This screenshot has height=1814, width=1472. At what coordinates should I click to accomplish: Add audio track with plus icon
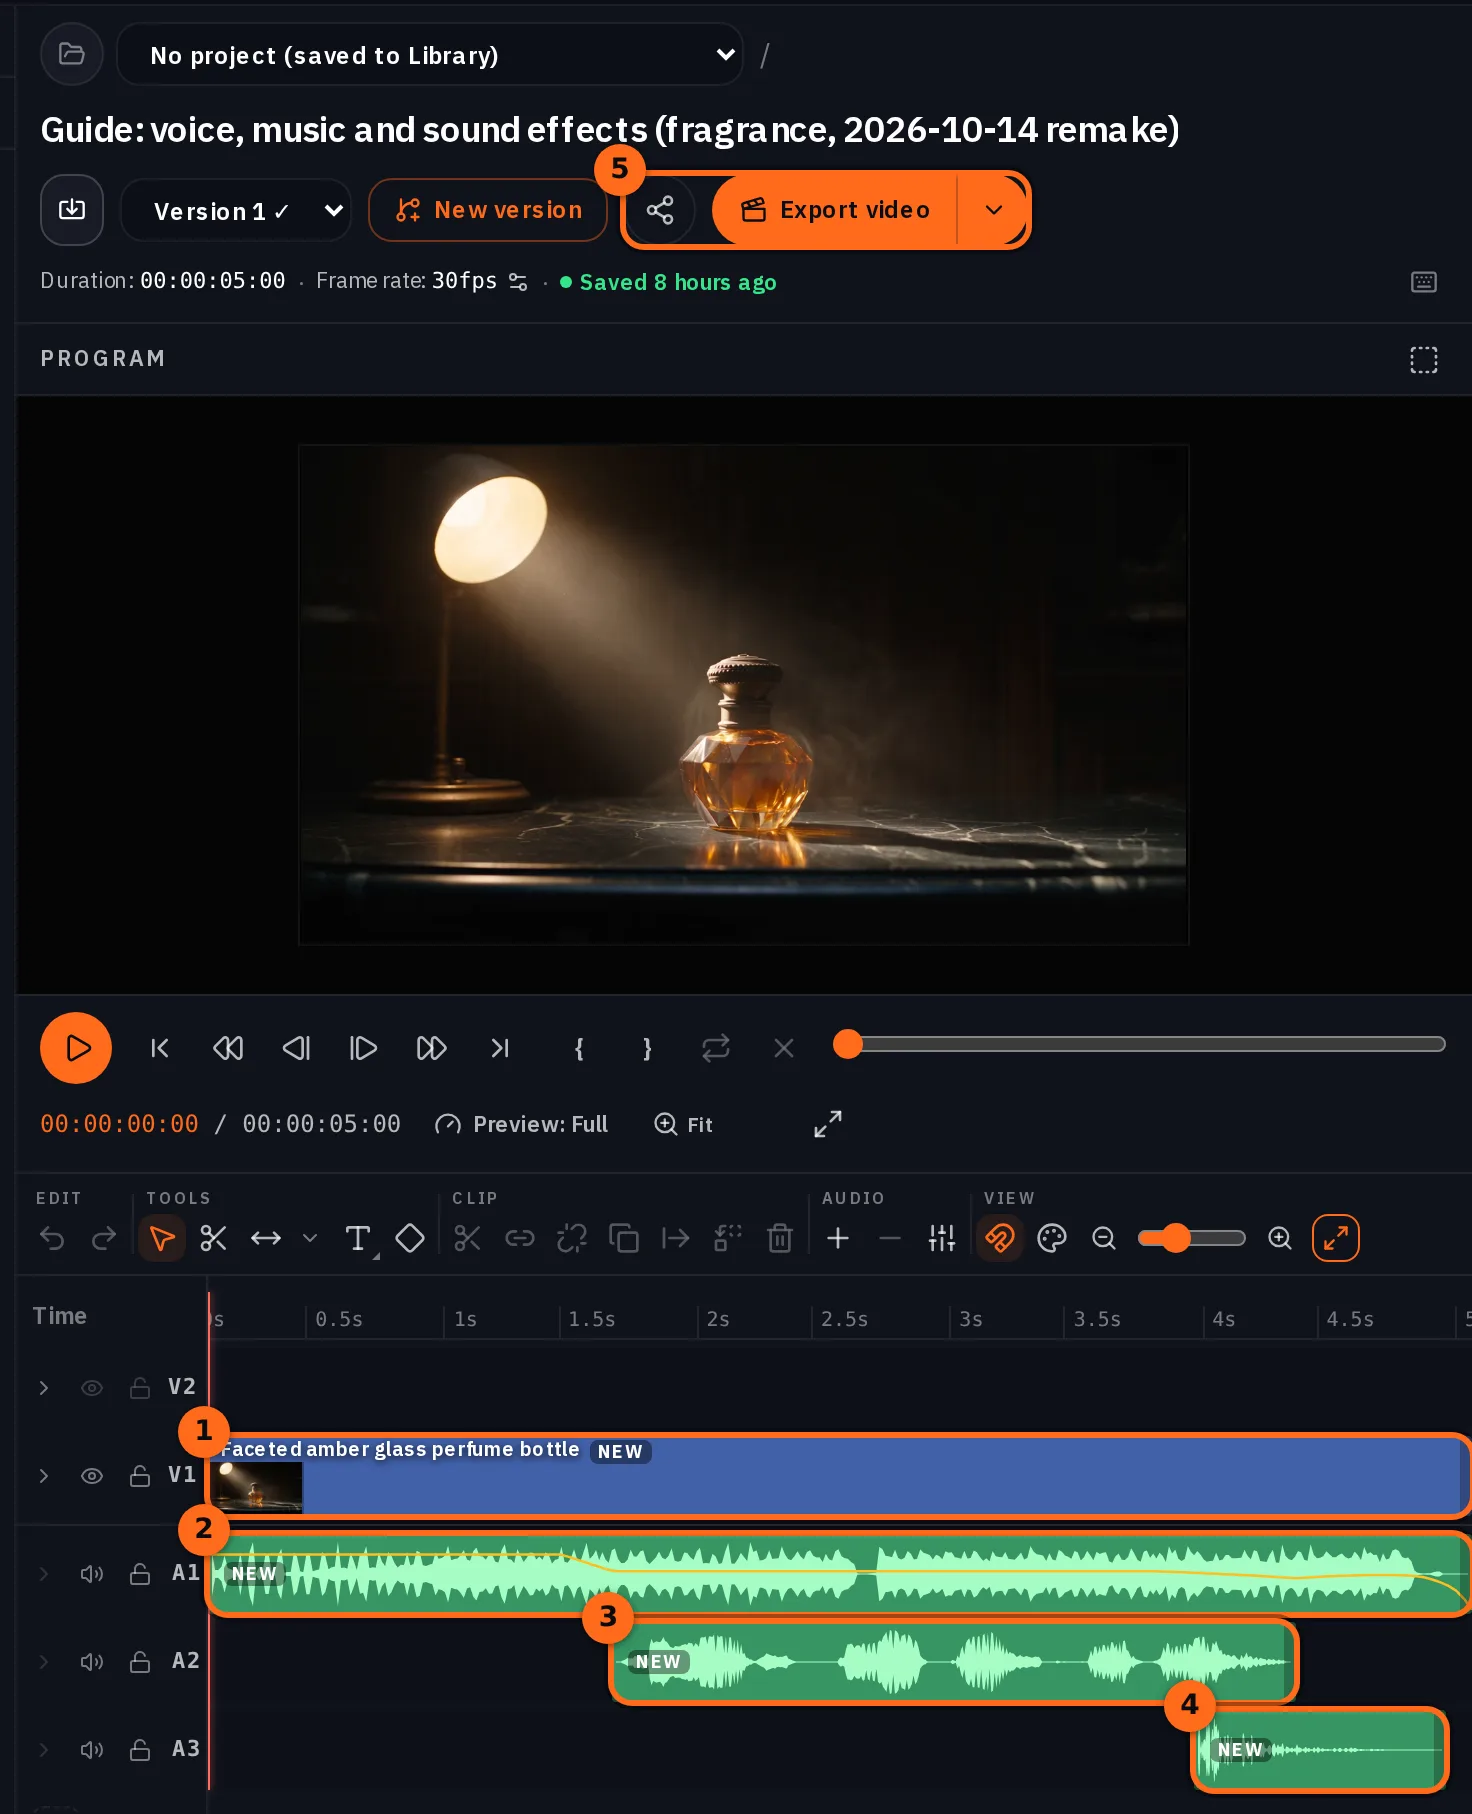[x=838, y=1238]
